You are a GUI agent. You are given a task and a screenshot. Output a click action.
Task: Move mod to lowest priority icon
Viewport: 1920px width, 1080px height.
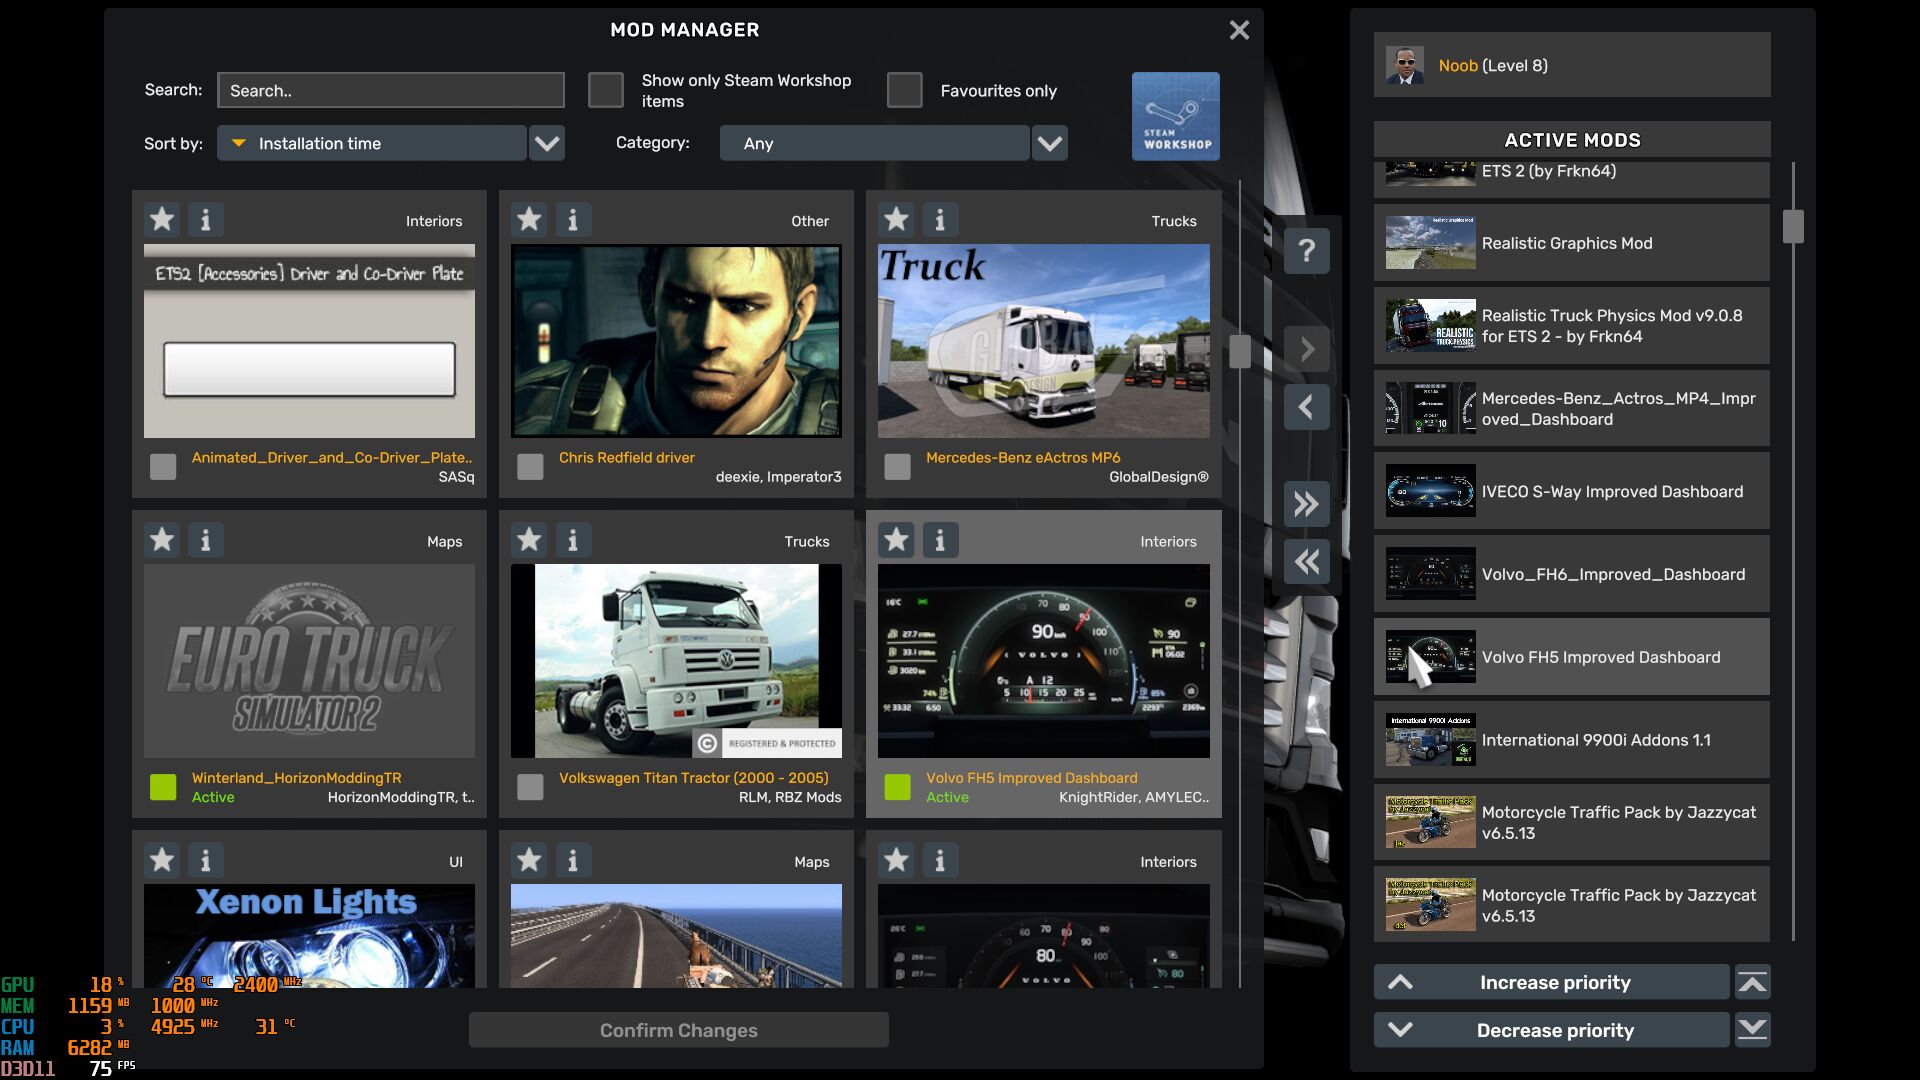1752,1030
